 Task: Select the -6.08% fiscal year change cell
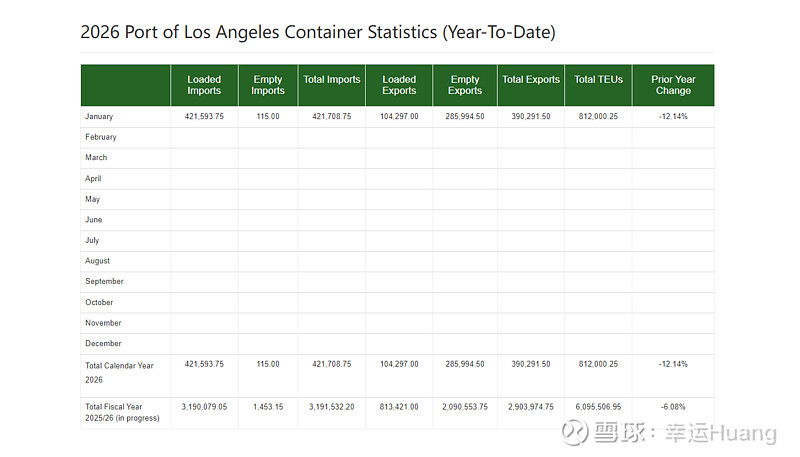(x=673, y=407)
